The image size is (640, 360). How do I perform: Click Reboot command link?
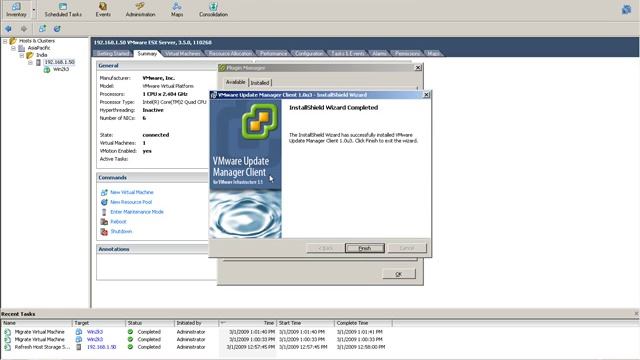point(118,222)
